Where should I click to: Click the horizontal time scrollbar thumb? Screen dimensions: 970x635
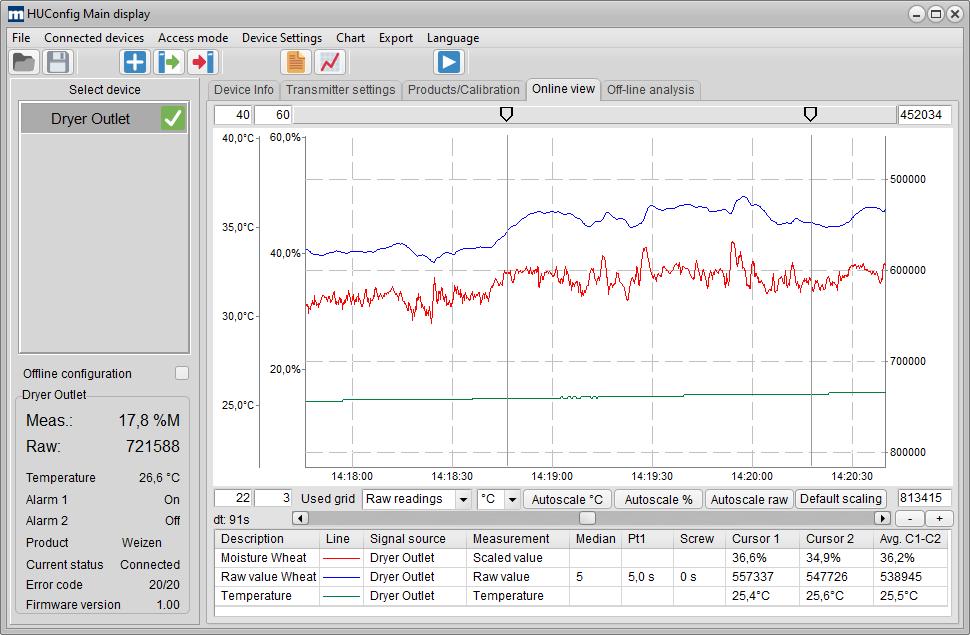point(587,518)
